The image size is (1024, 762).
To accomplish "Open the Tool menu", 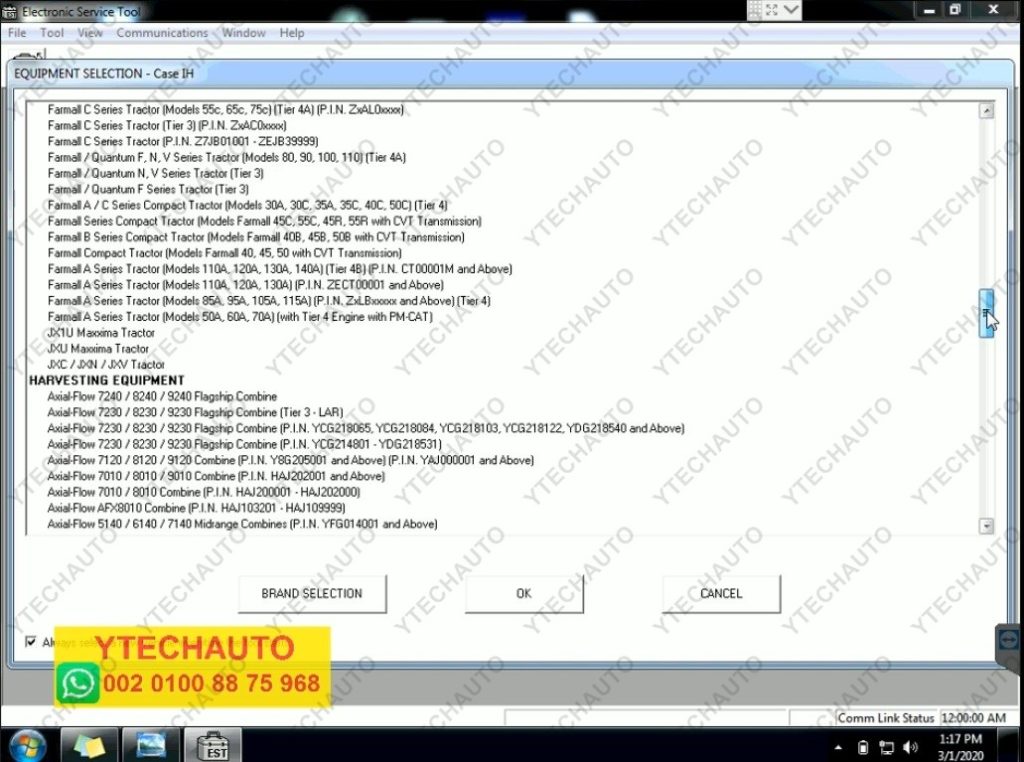I will tap(52, 33).
